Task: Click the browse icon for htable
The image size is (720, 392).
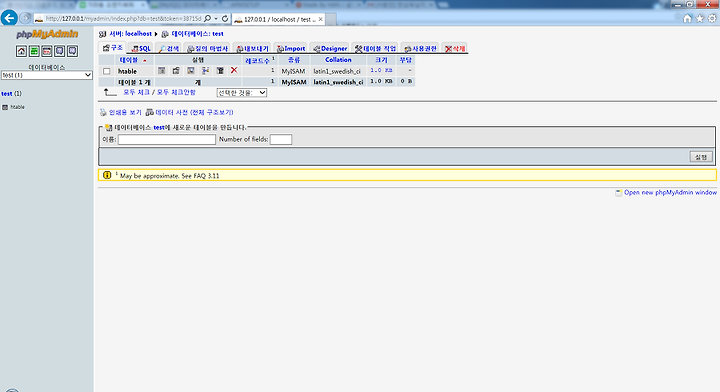Action: pos(162,71)
